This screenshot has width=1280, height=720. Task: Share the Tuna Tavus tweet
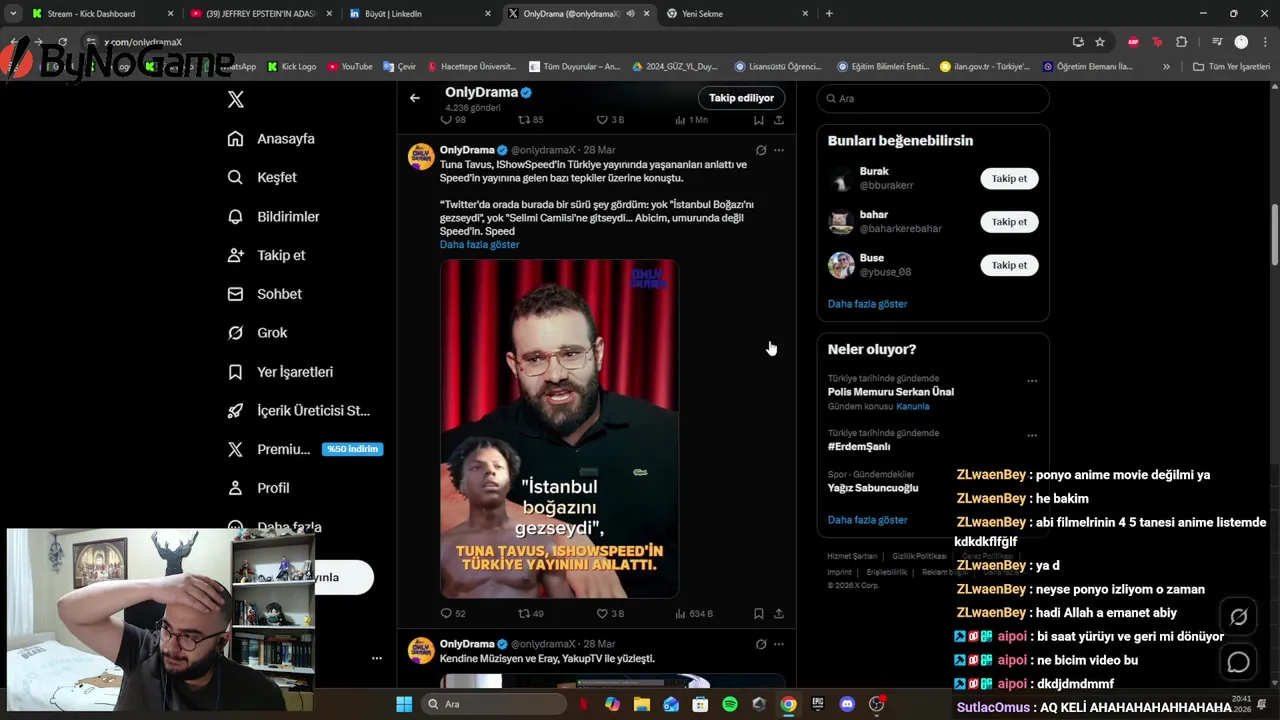coord(779,613)
